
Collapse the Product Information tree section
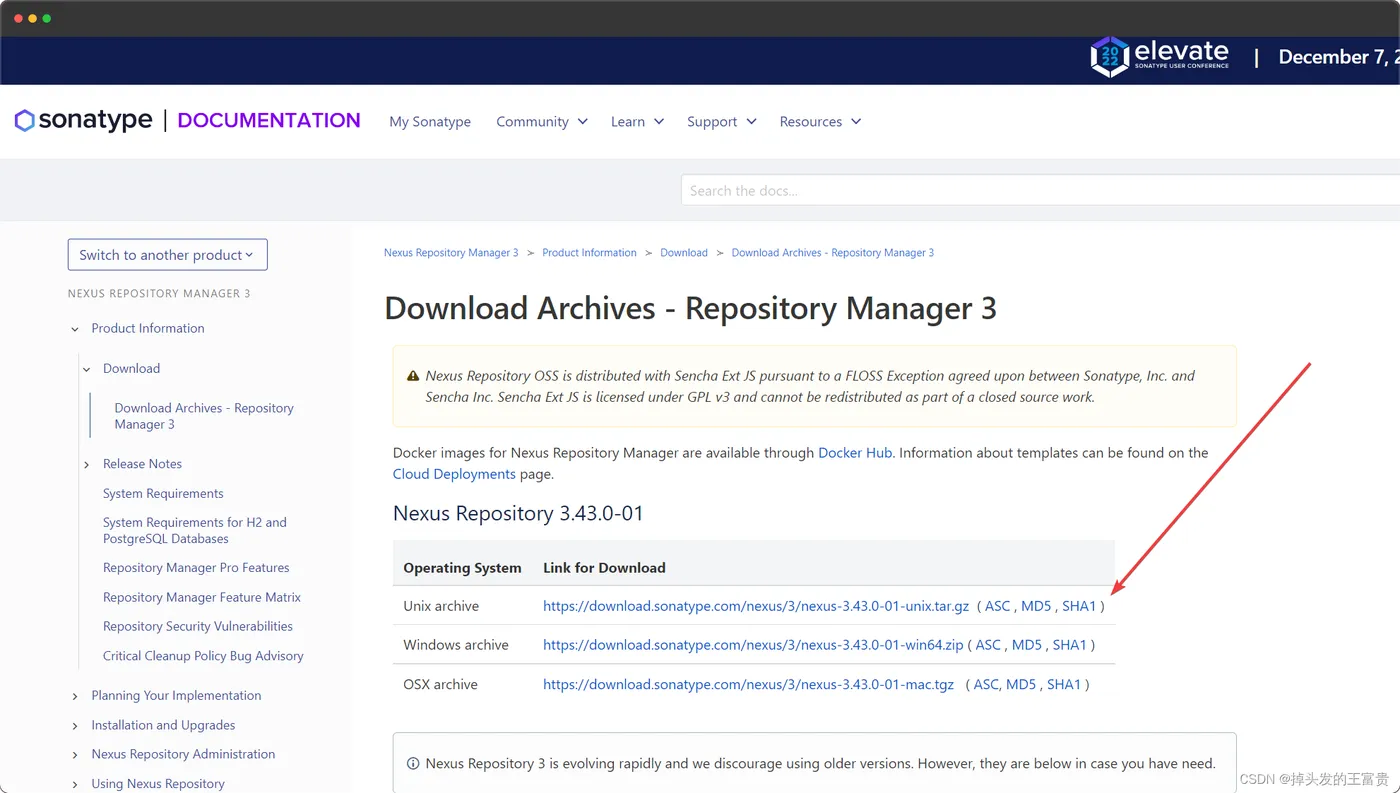coord(75,328)
